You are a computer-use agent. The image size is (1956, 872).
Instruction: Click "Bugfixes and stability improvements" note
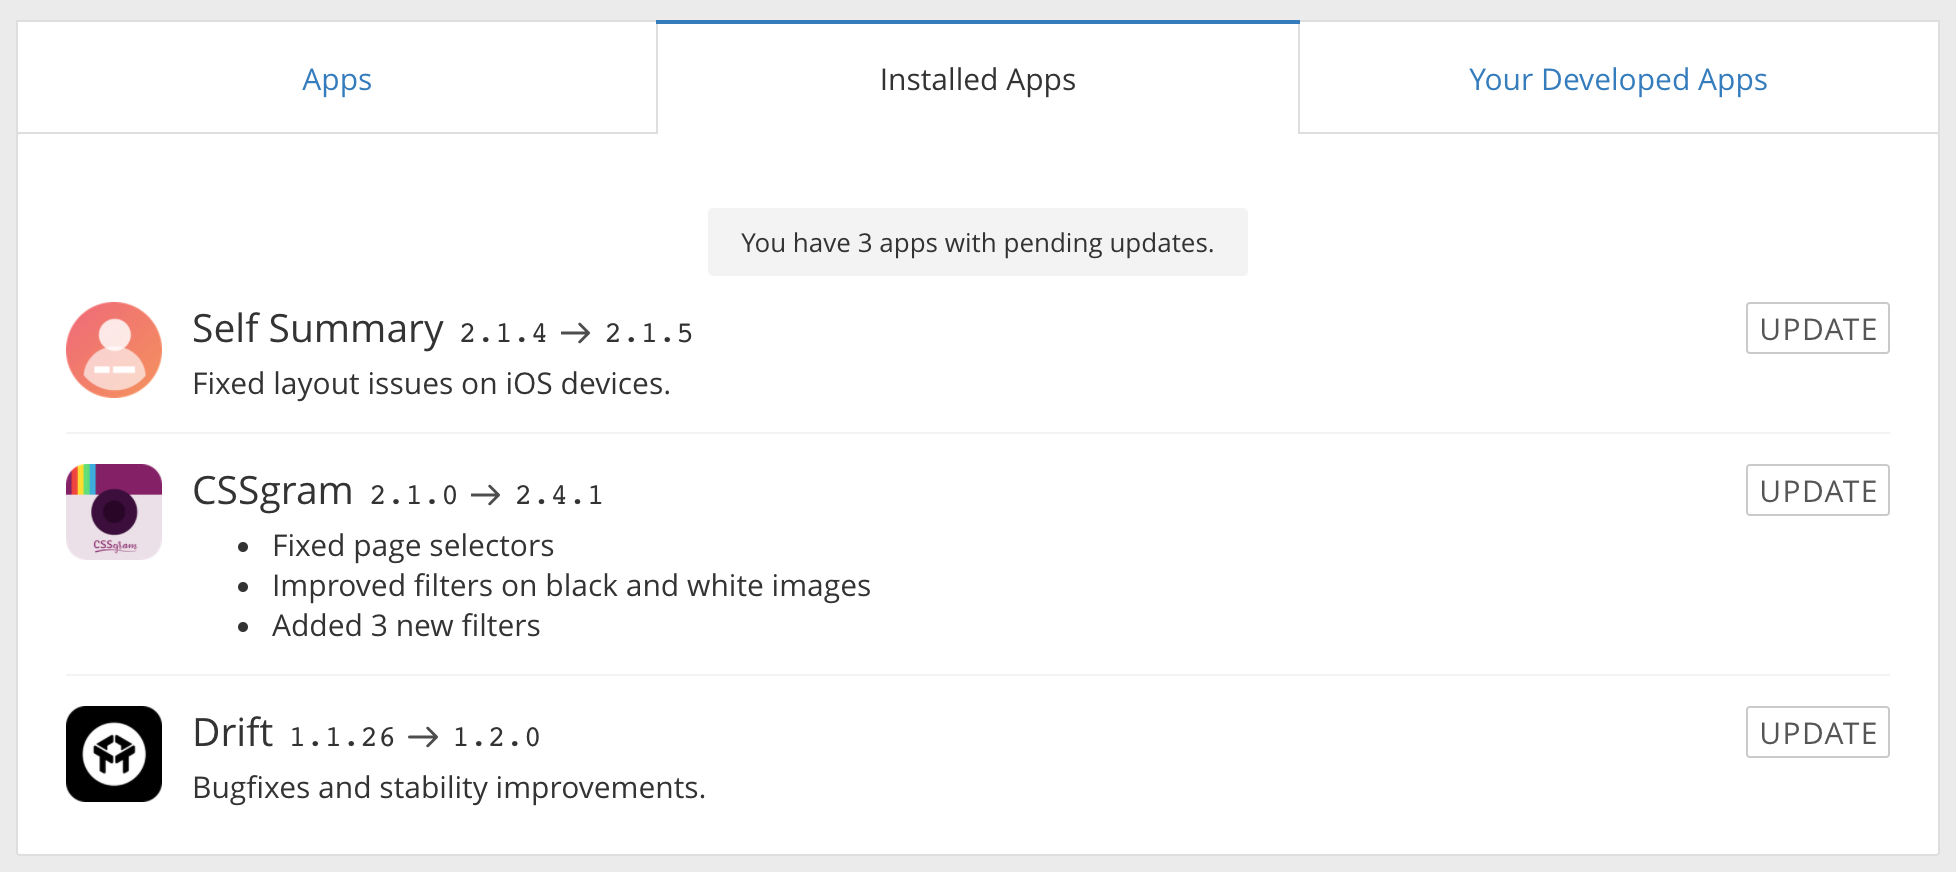coord(449,787)
